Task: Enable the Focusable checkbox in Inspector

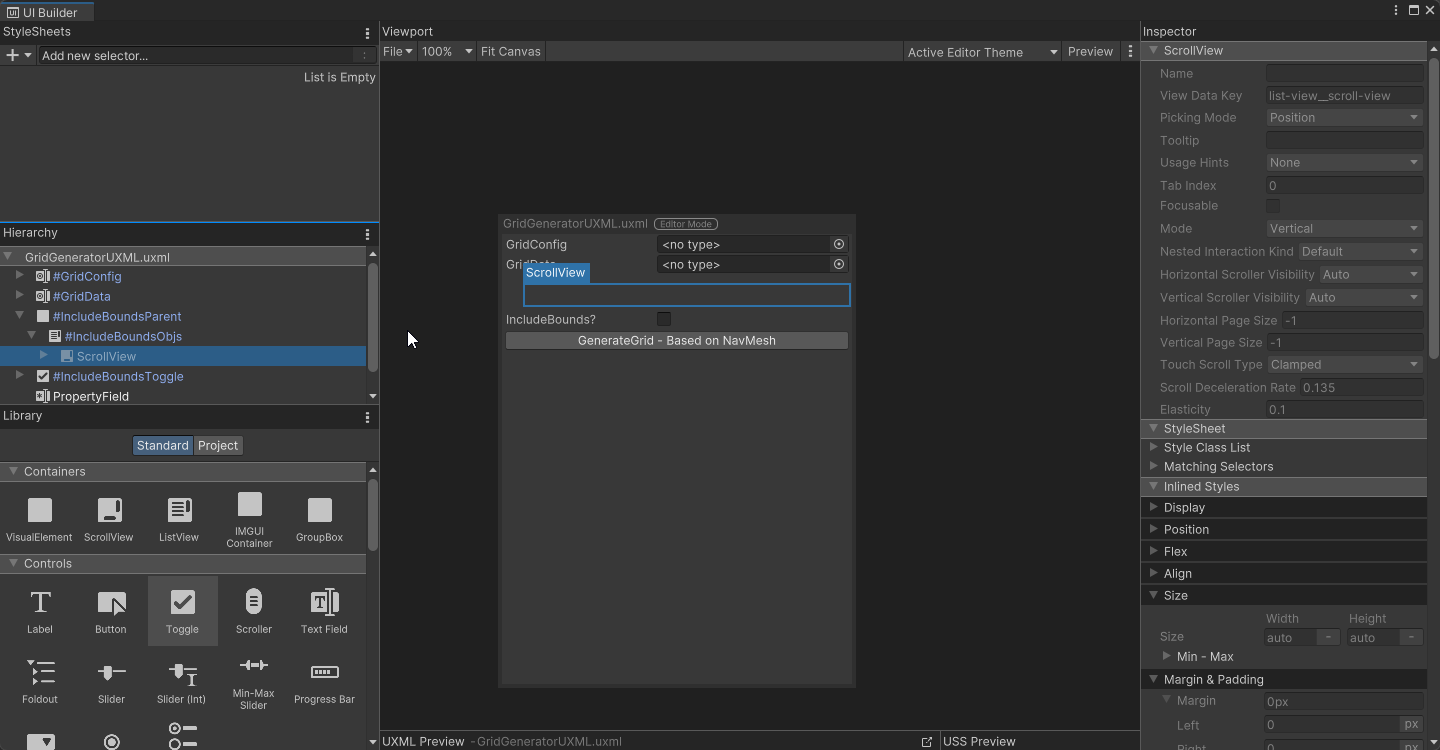Action: click(1271, 205)
